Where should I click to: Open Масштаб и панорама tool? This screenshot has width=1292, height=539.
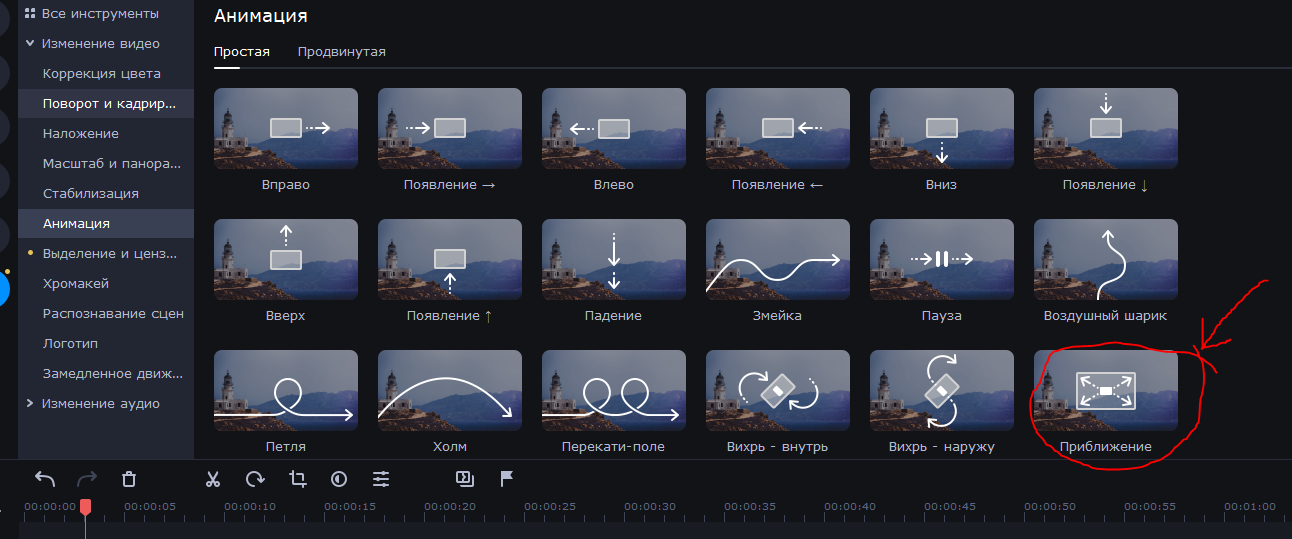[106, 164]
